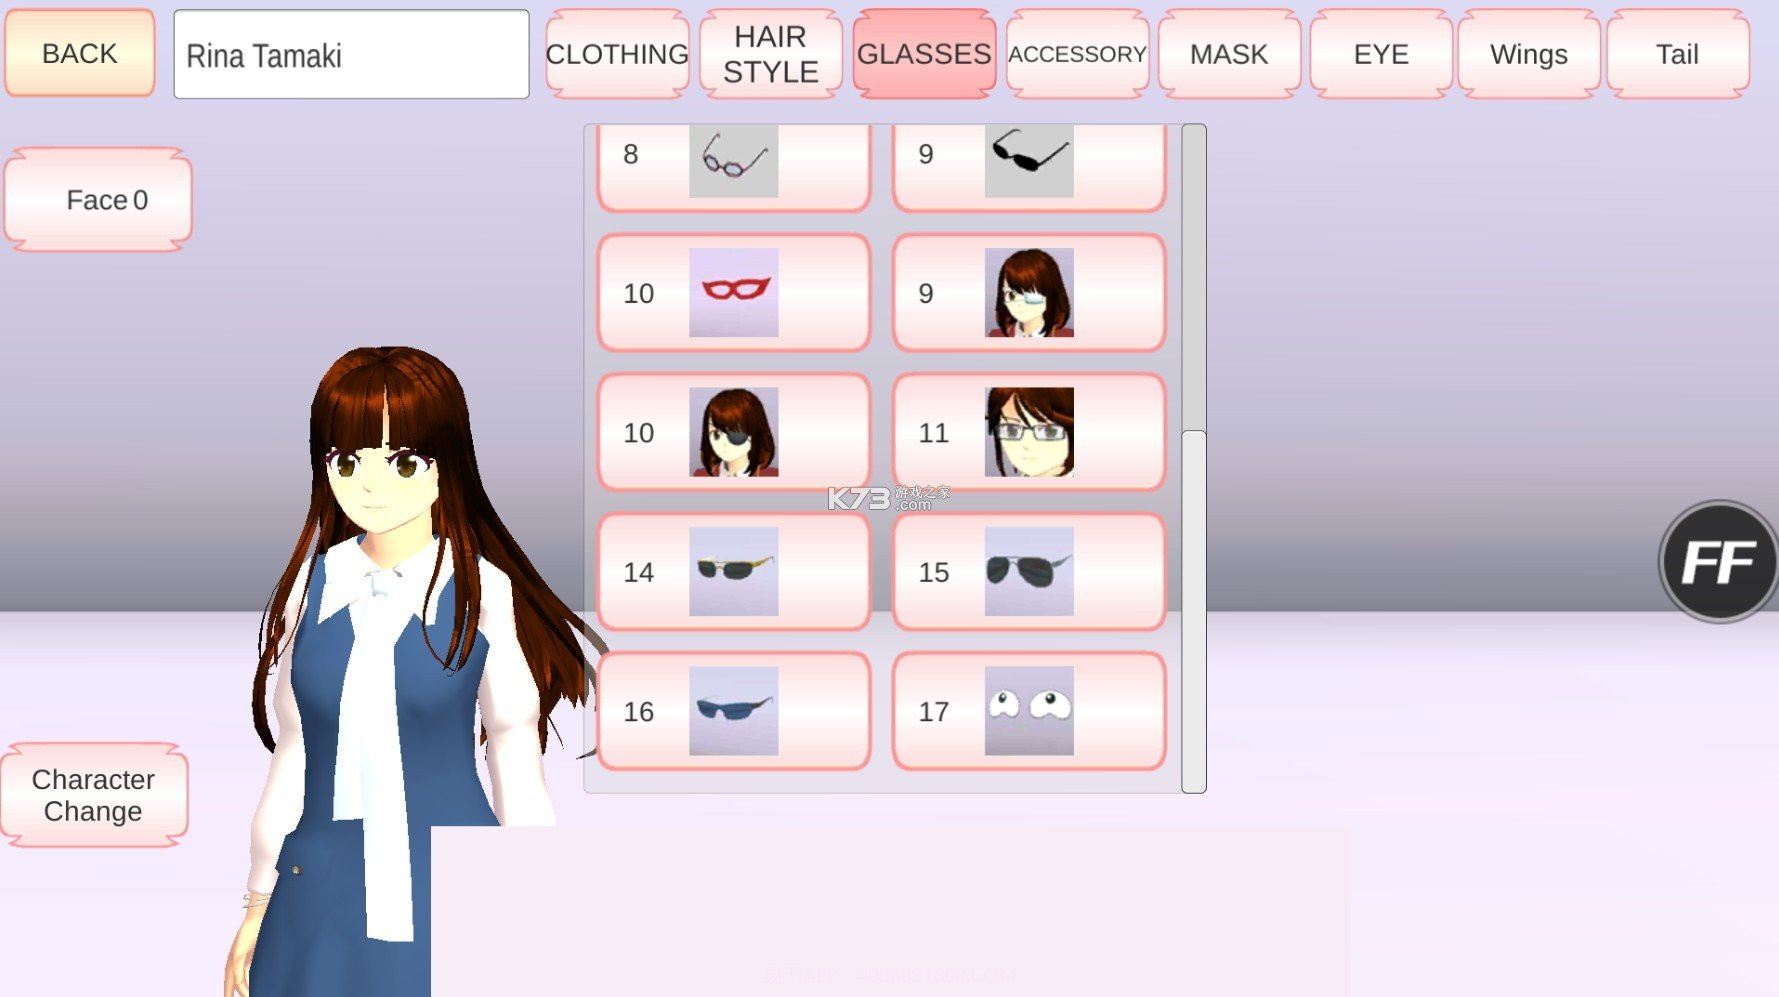Tap the Face 0 button

pos(97,199)
